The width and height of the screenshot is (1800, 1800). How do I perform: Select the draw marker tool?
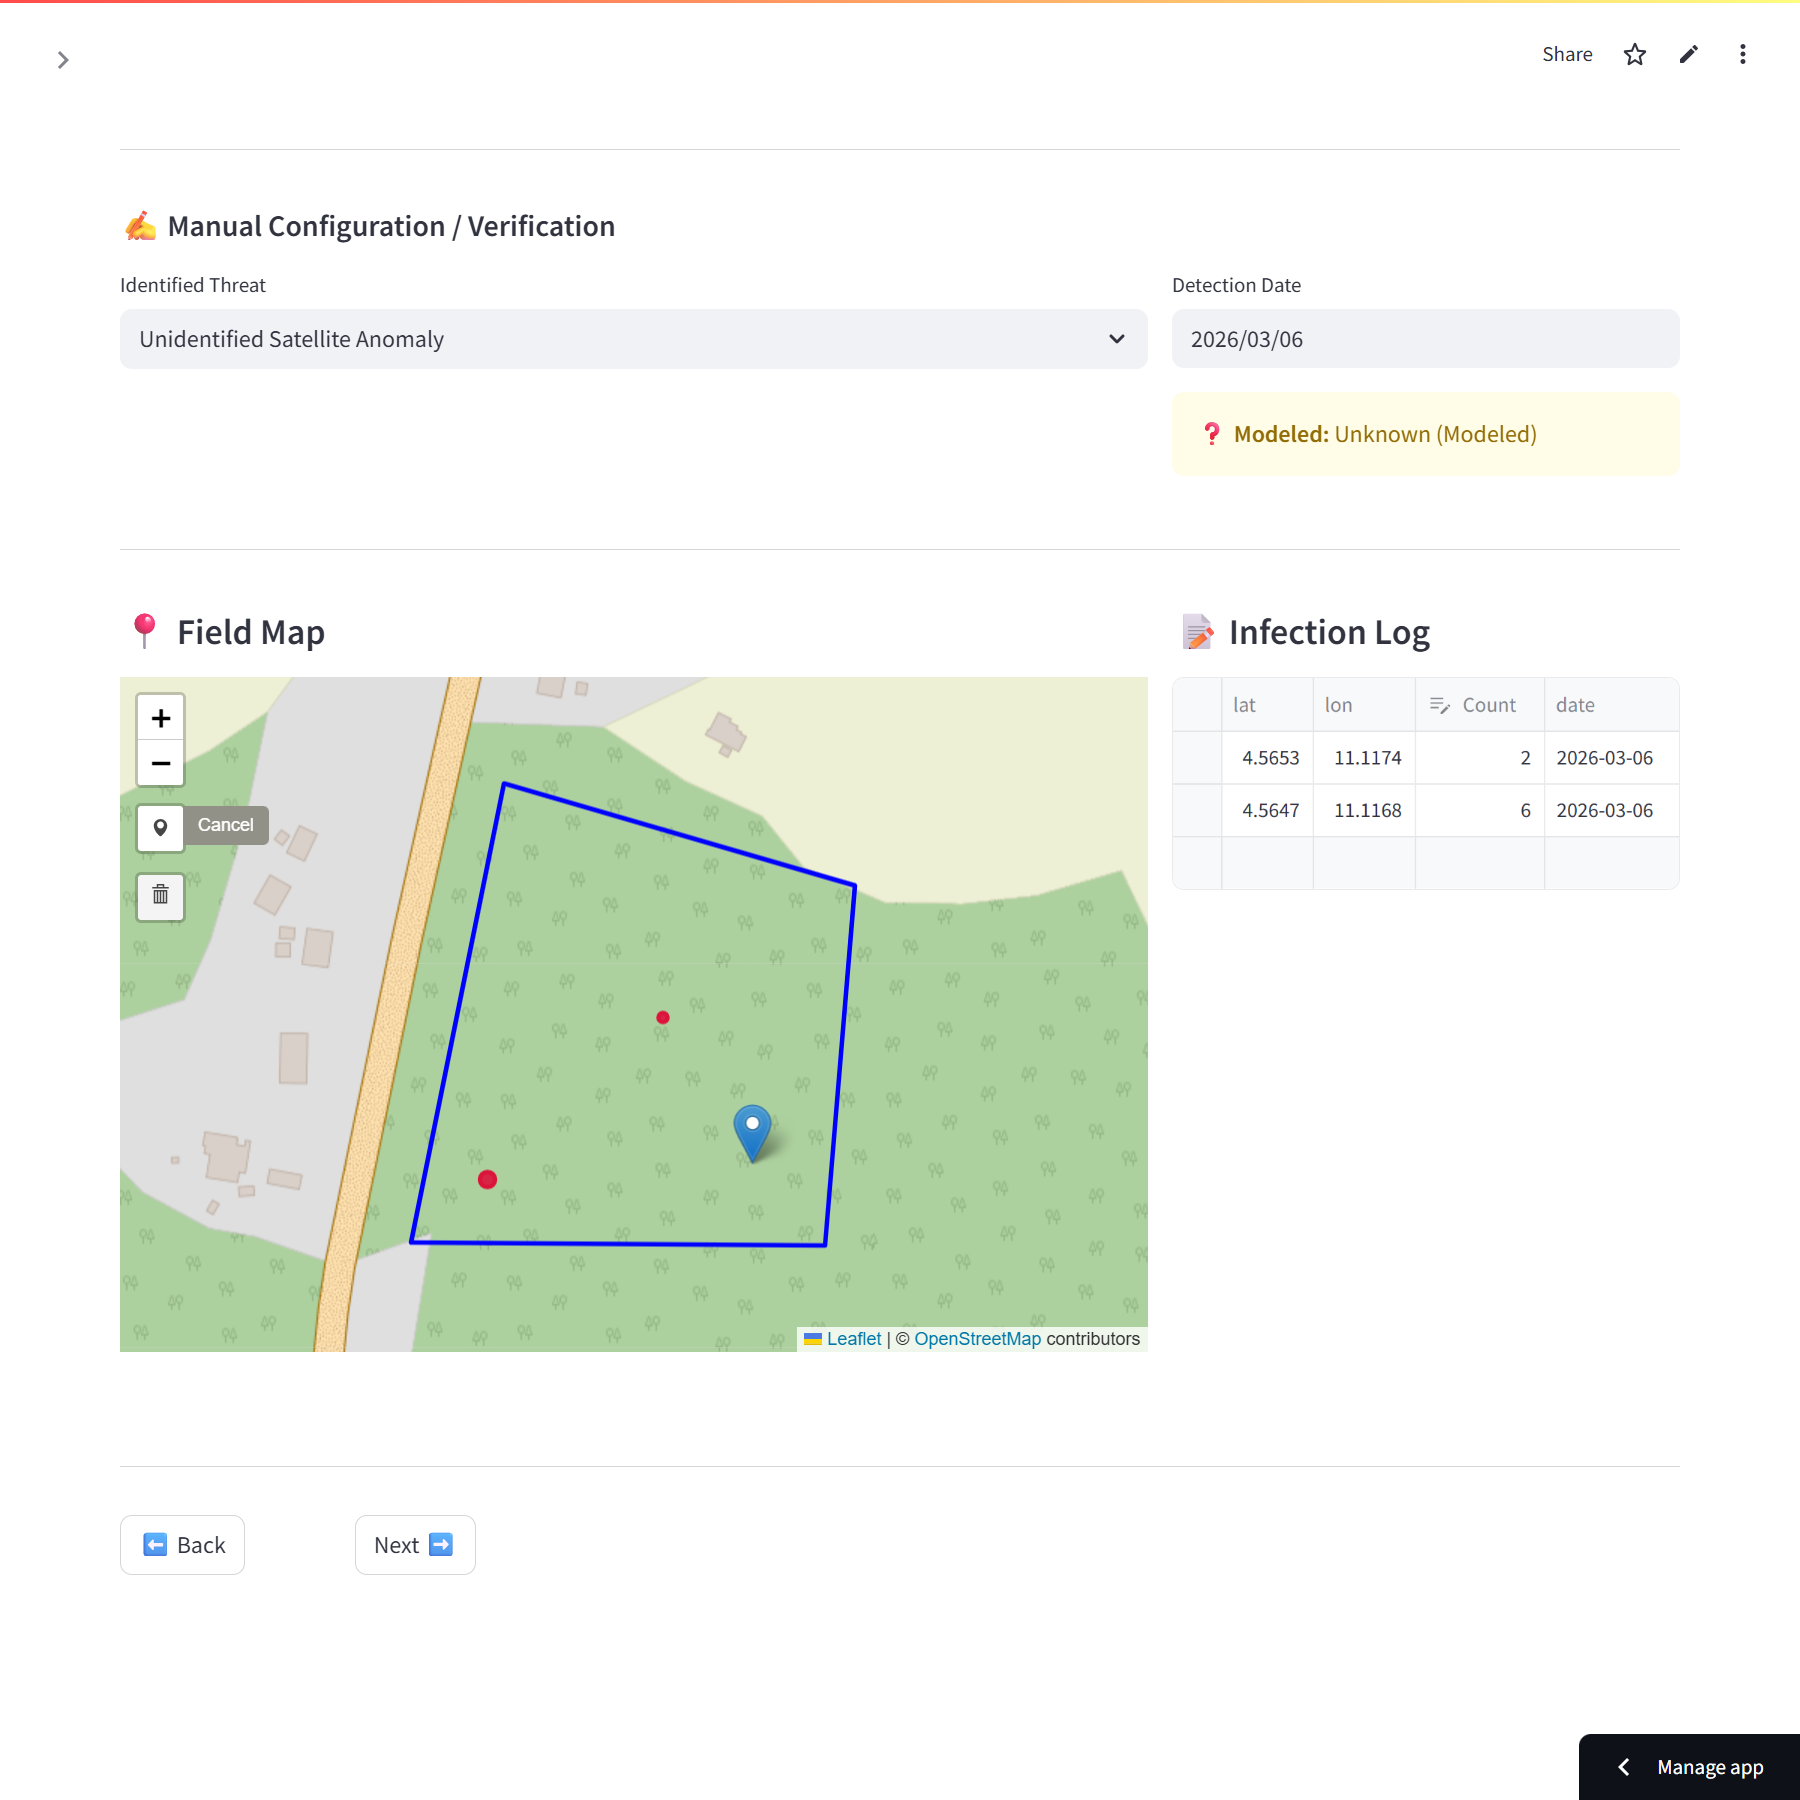point(160,827)
